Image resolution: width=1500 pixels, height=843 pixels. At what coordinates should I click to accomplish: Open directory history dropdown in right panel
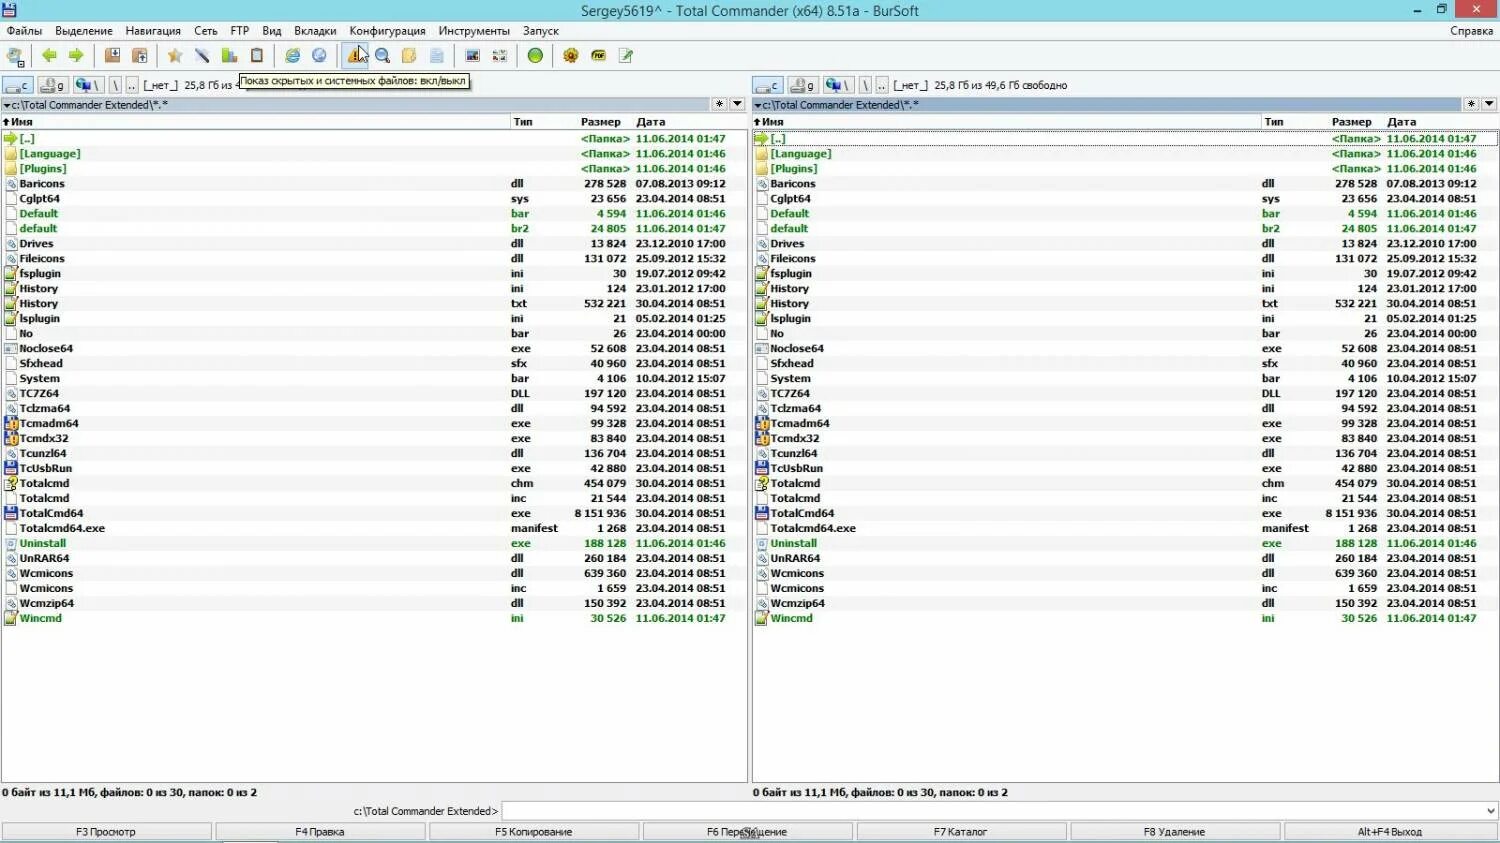point(1489,104)
